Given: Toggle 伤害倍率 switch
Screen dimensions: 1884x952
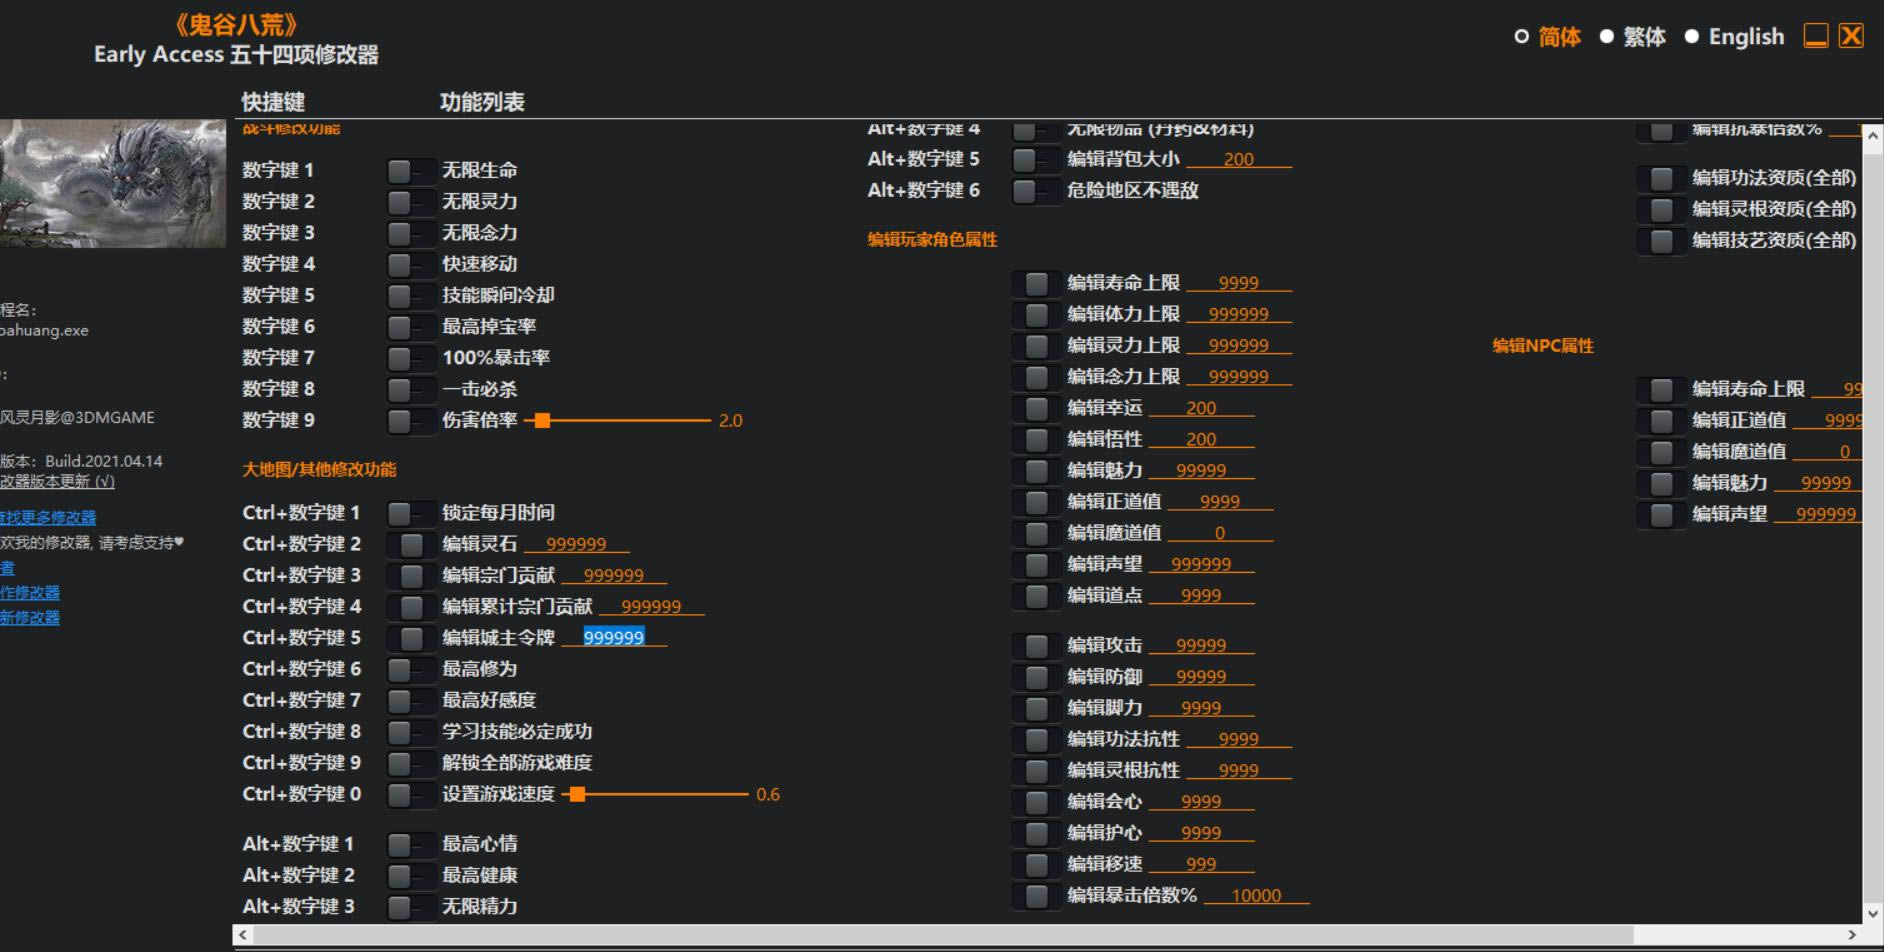Looking at the screenshot, I should (x=410, y=421).
